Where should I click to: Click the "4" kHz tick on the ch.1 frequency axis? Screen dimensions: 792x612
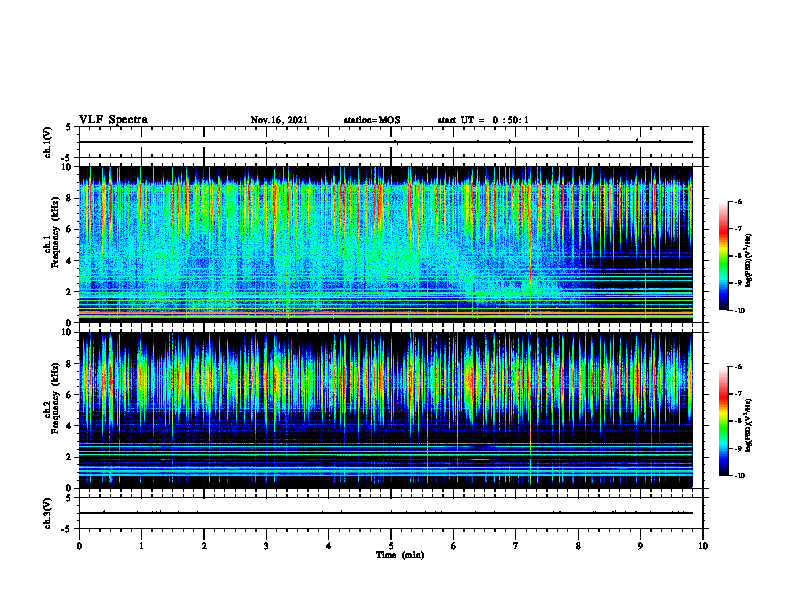click(69, 261)
